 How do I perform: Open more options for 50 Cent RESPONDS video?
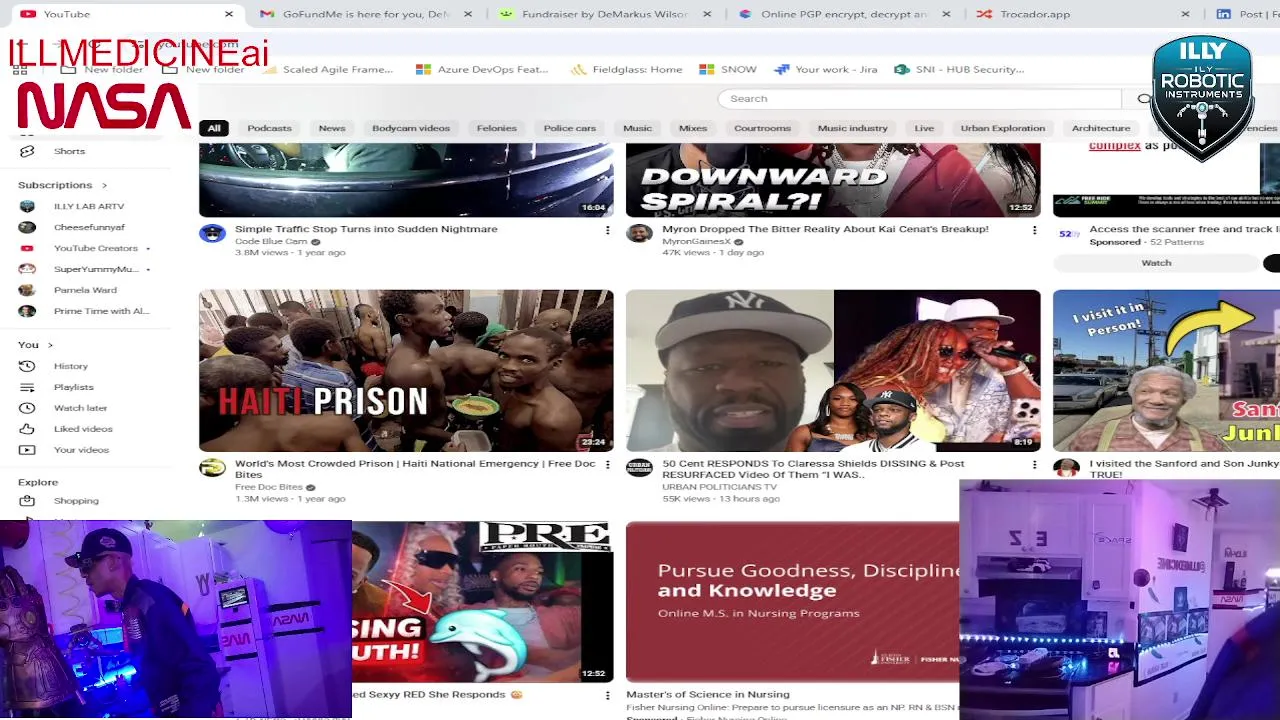pos(1034,465)
